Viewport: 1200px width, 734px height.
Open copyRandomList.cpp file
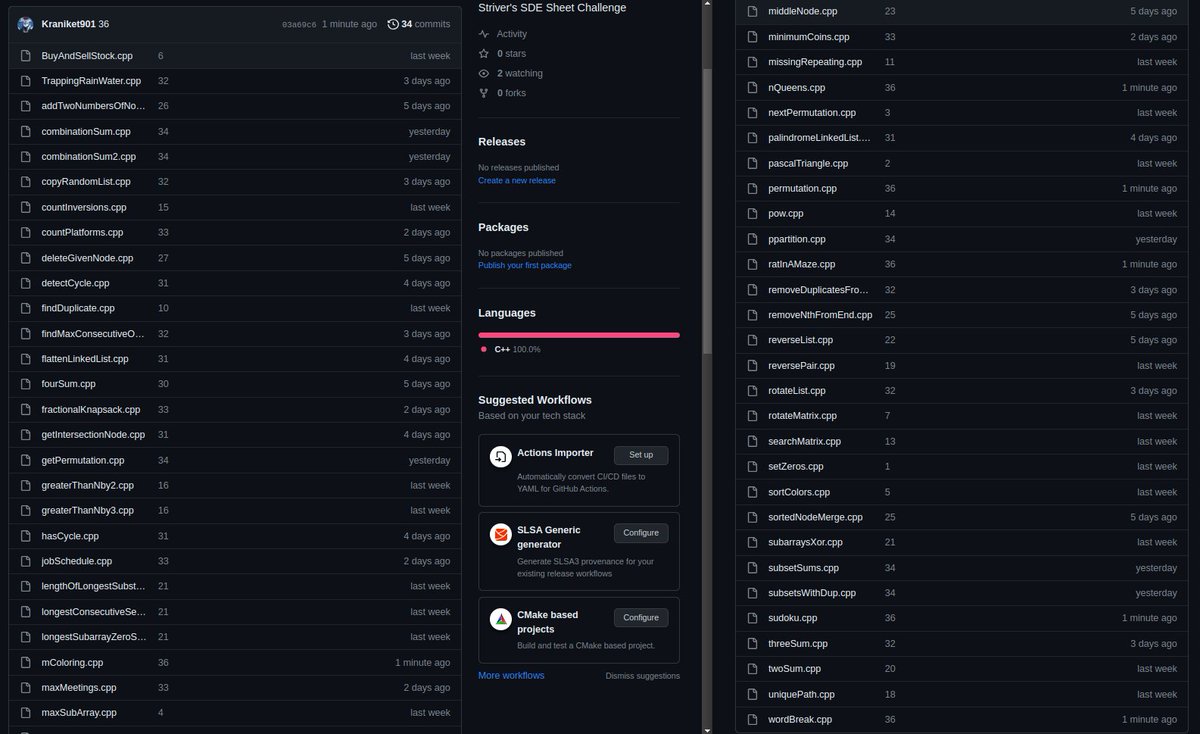pyautogui.click(x=86, y=182)
